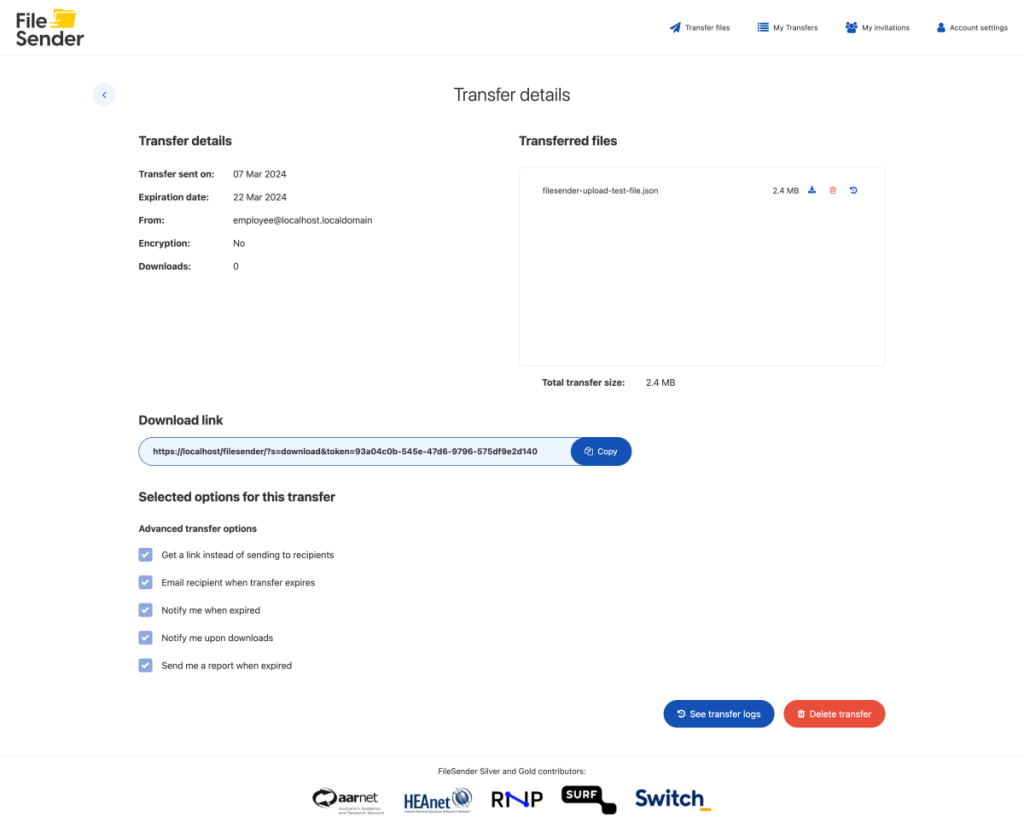
Task: Uncheck 'Notify me when expired'
Action: 145,610
